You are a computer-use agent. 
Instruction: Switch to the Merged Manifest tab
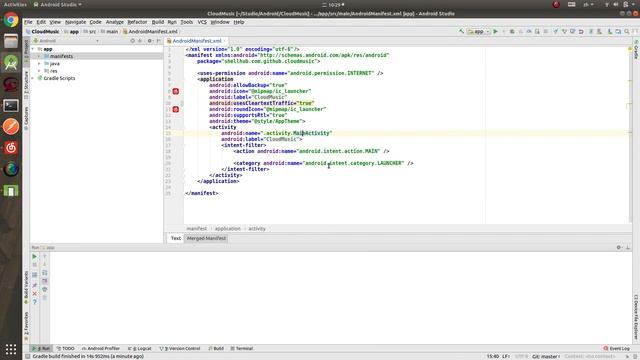pyautogui.click(x=206, y=238)
